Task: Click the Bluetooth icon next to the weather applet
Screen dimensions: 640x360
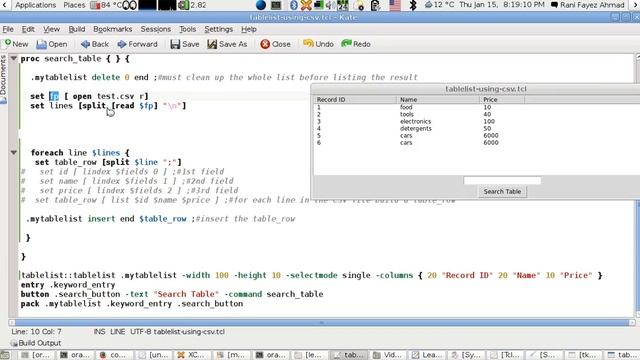Action: pyautogui.click(x=413, y=5)
